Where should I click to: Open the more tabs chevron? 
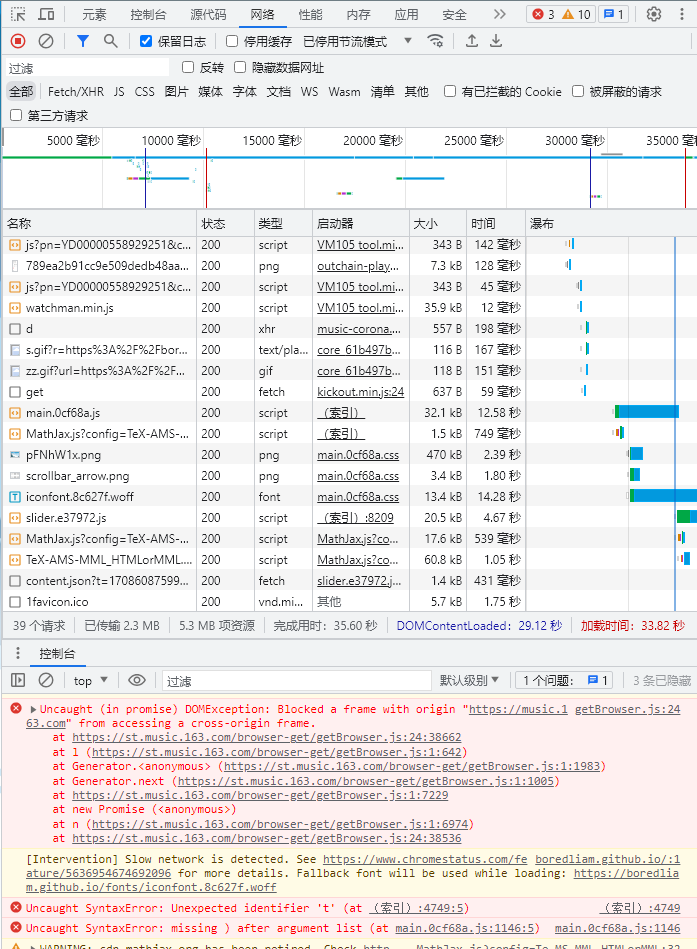point(499,14)
